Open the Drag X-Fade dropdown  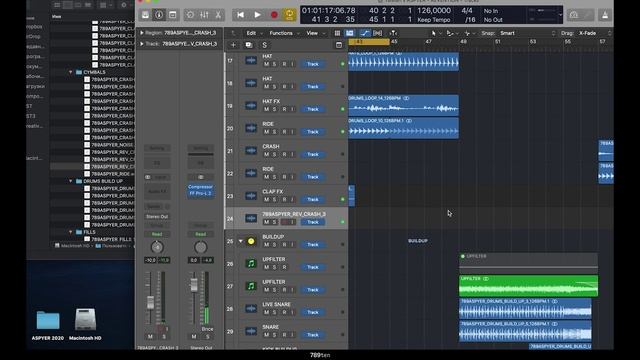594,33
